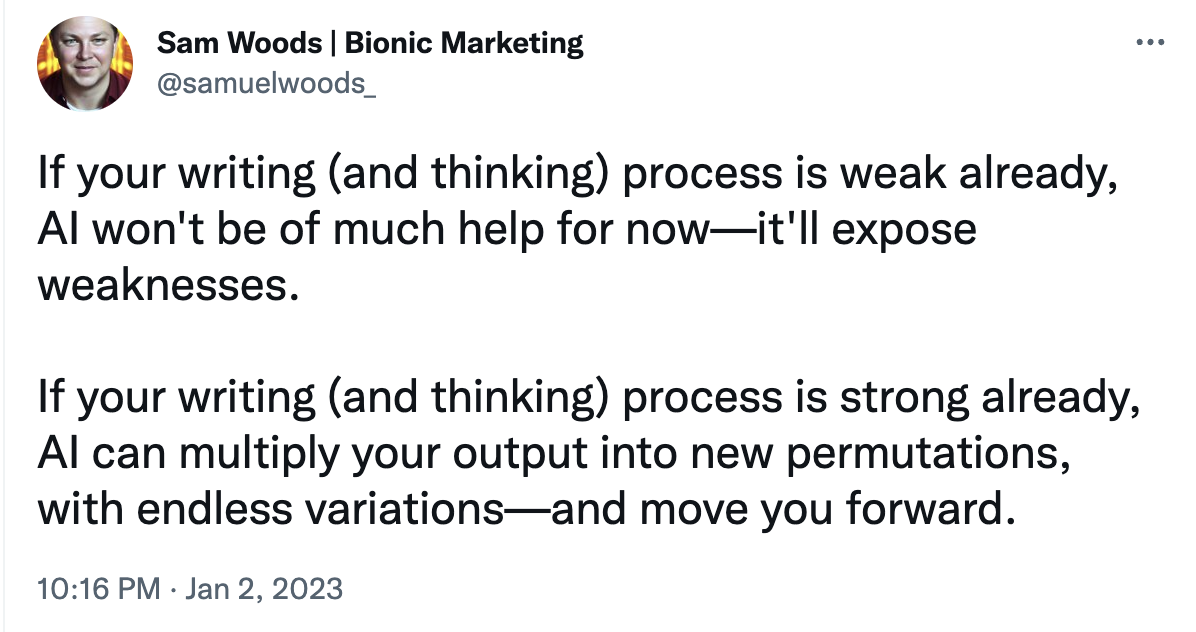The image size is (1196, 632).
Task: Click the word "weaknesses." in the tweet
Action: [x=168, y=286]
